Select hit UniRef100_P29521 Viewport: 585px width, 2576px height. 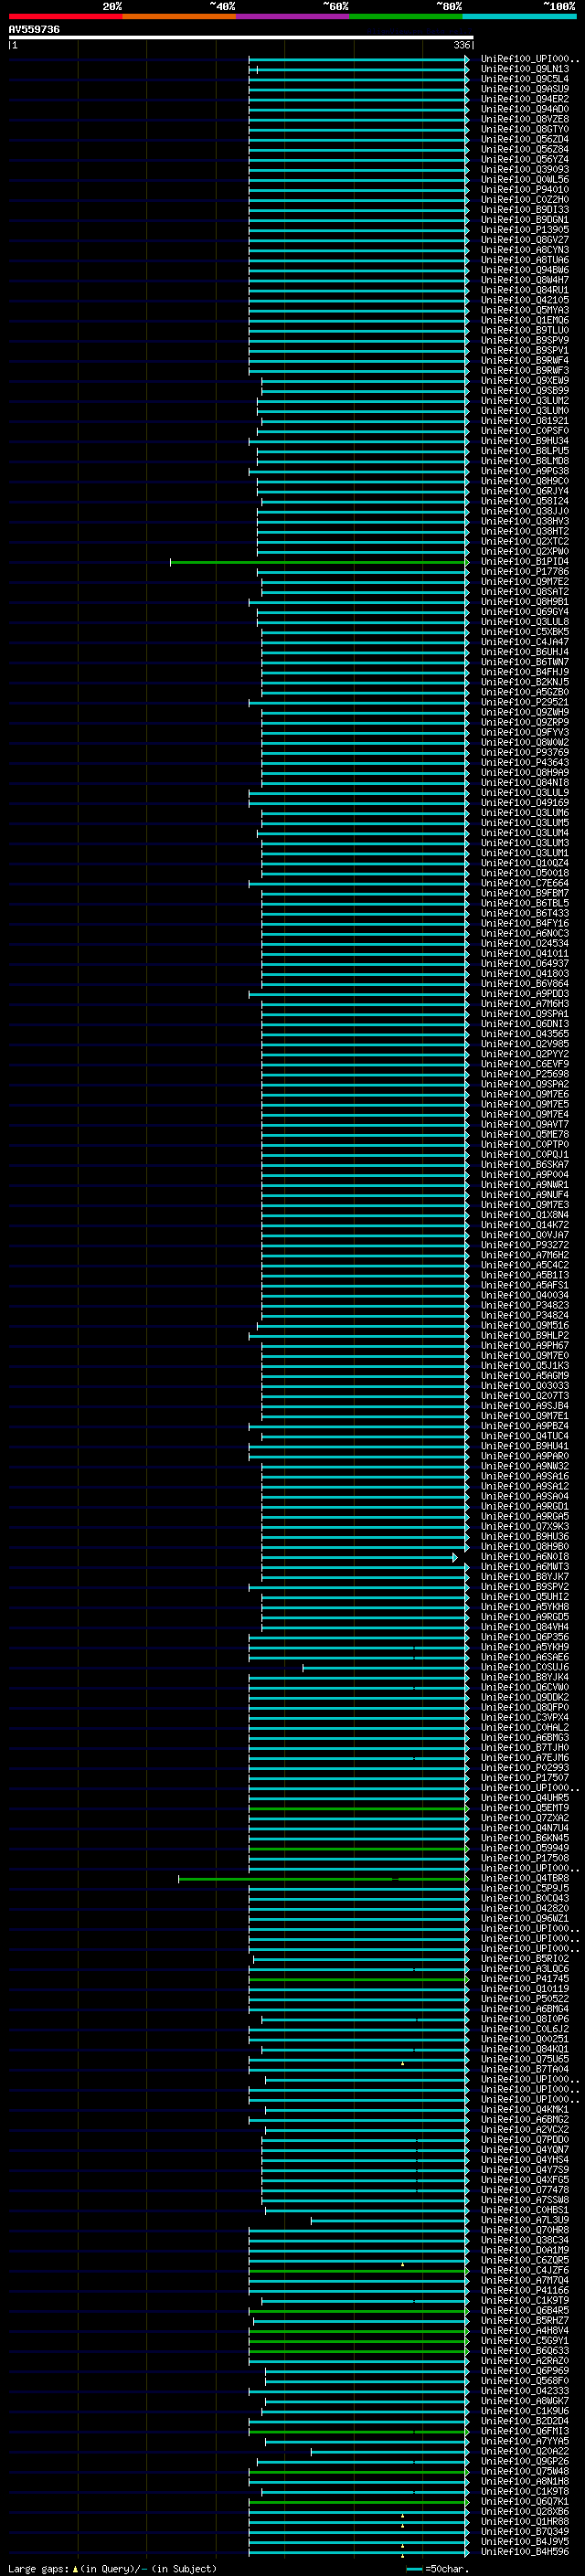[x=524, y=702]
